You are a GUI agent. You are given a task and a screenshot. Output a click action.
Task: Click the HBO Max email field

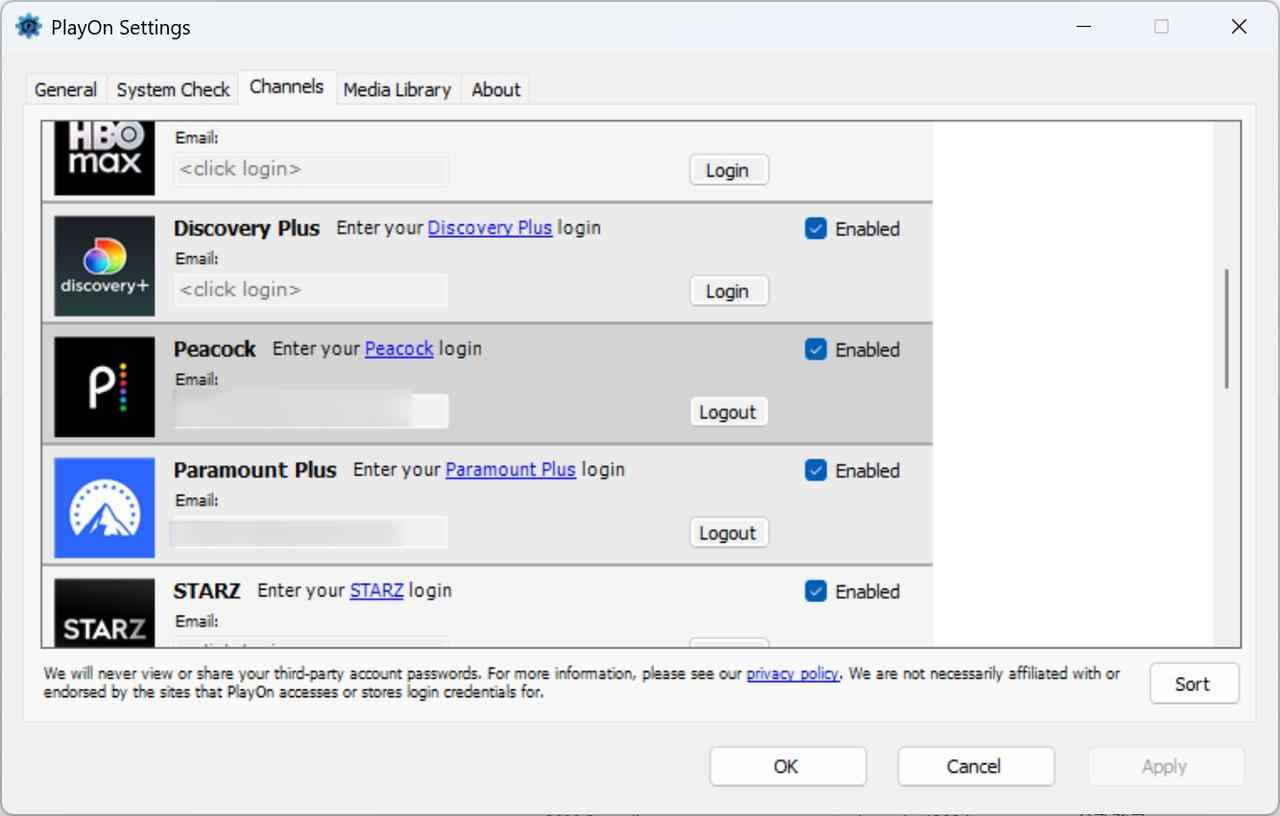(x=310, y=169)
